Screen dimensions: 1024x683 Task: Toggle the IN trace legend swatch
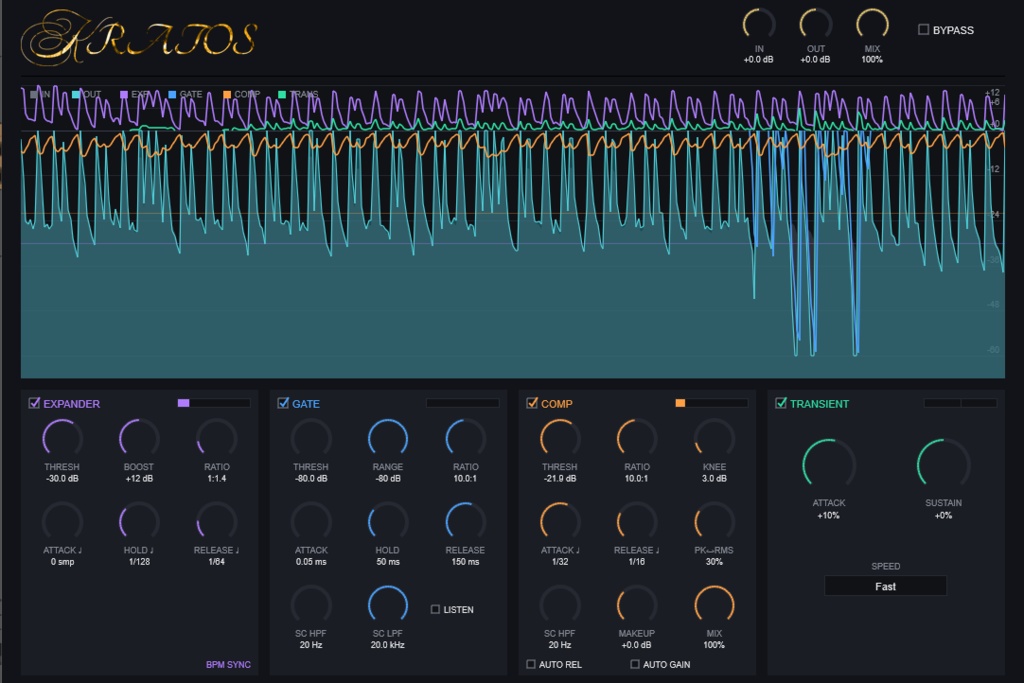33,94
